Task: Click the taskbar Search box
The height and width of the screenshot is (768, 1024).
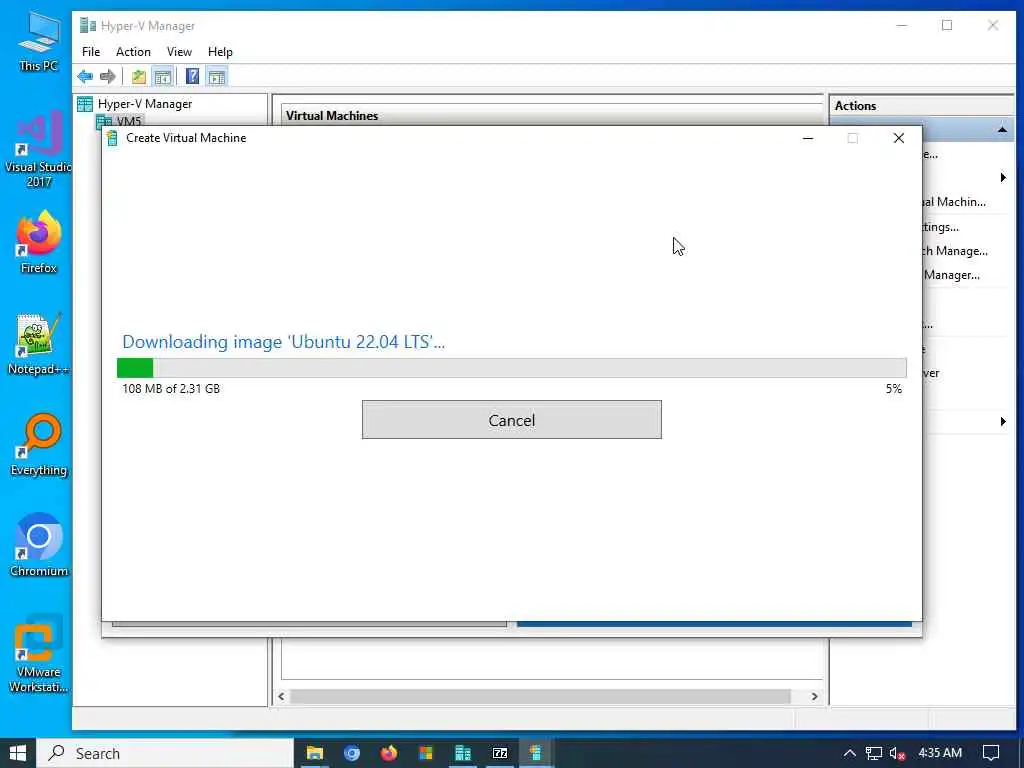Action: 165,753
